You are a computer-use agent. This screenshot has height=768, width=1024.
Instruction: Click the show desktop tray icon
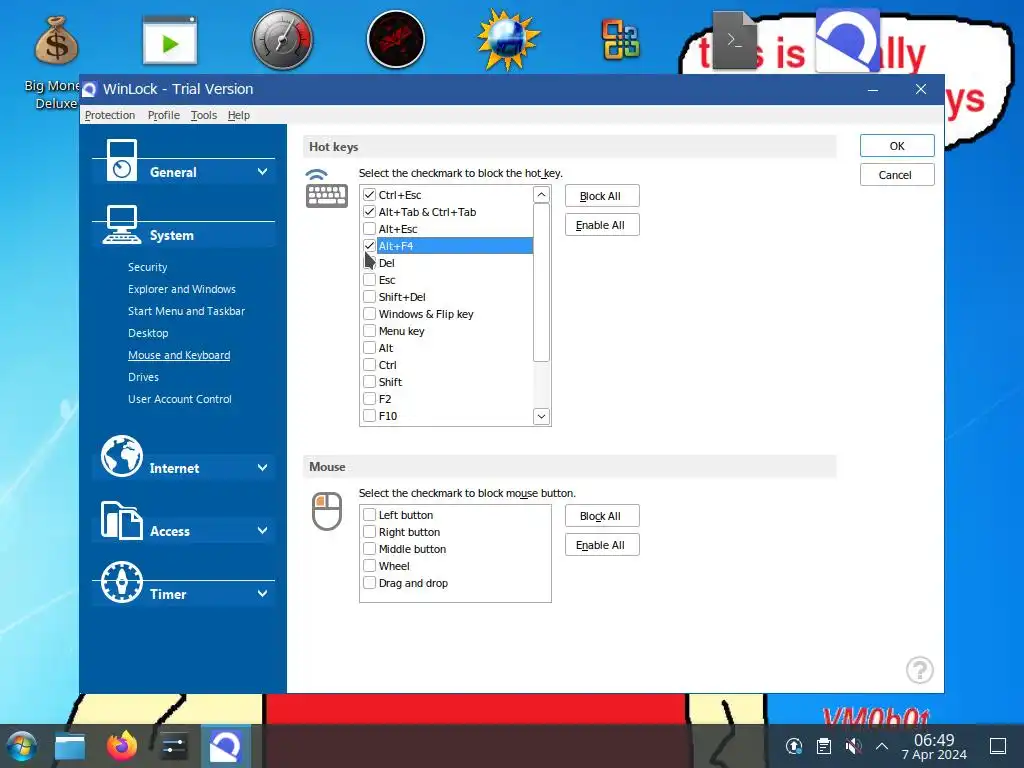998,746
